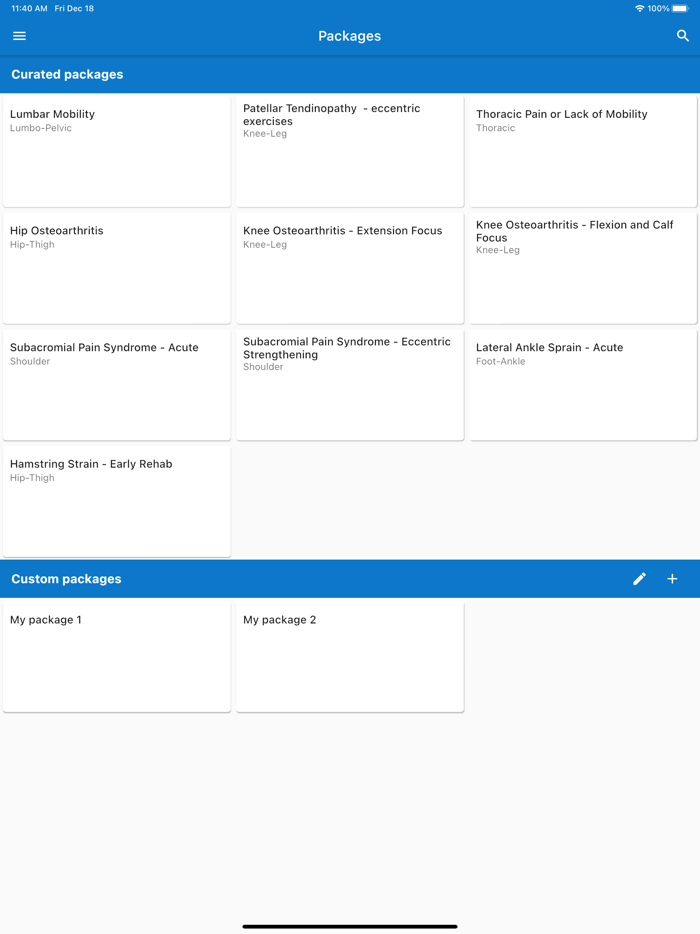This screenshot has width=700, height=934.
Task: Open Knee Osteoarthritis - Flexion and Calf Focus
Action: point(583,268)
